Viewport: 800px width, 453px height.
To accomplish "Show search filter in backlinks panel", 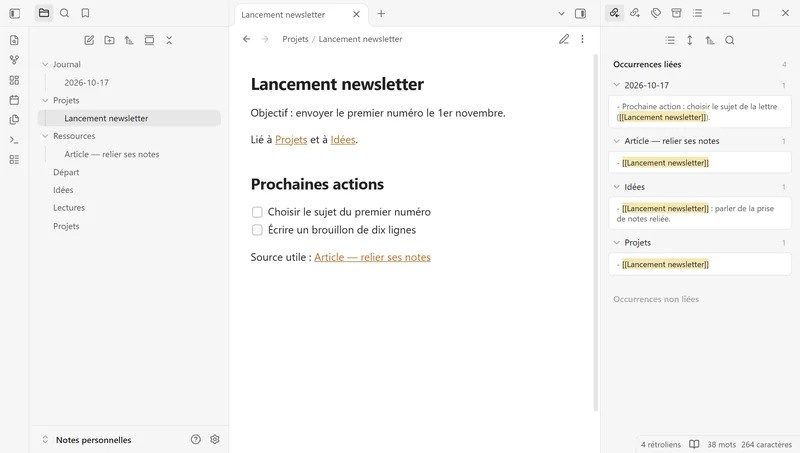I will click(x=730, y=40).
